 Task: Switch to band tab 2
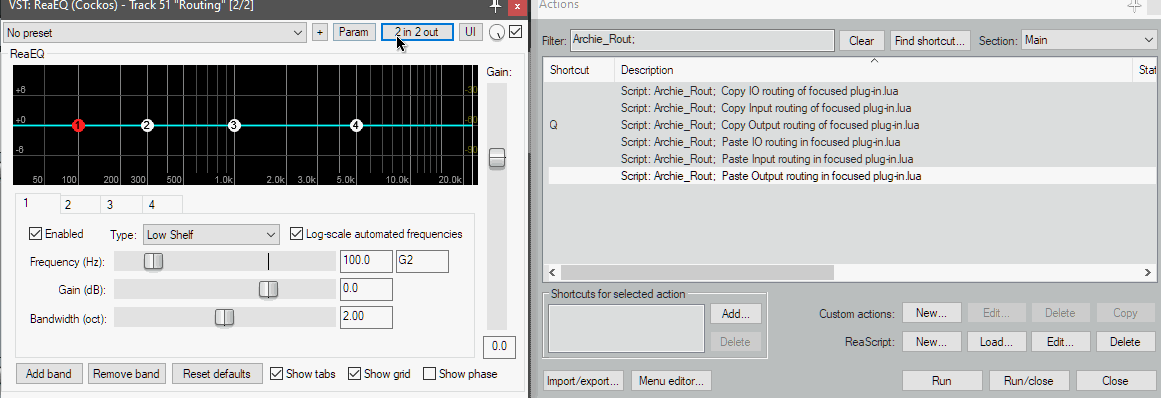(79, 205)
